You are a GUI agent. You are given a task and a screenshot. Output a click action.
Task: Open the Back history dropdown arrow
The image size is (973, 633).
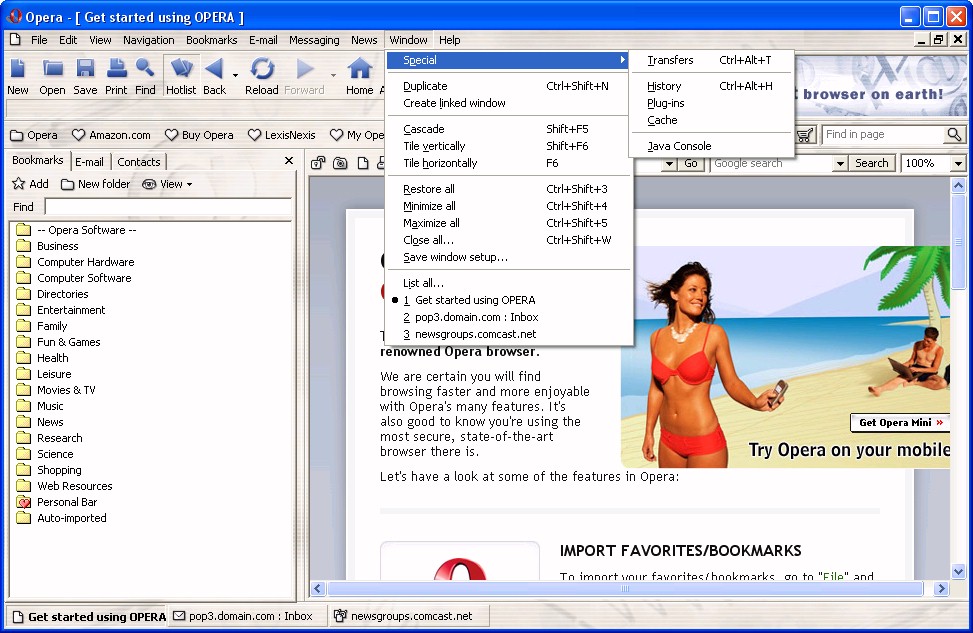[x=235, y=76]
